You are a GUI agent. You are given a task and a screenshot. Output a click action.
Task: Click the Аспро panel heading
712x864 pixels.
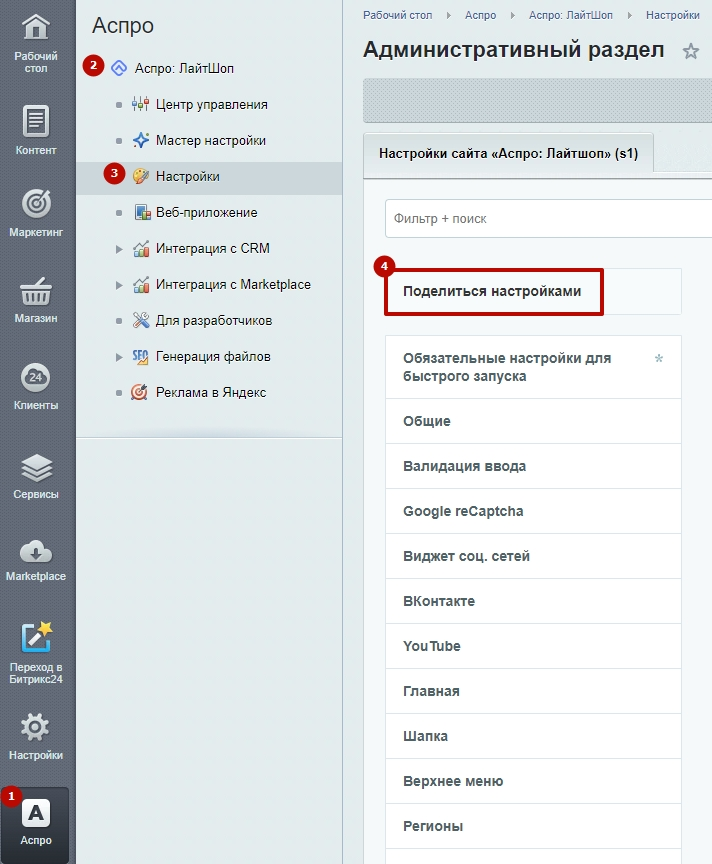click(x=123, y=26)
